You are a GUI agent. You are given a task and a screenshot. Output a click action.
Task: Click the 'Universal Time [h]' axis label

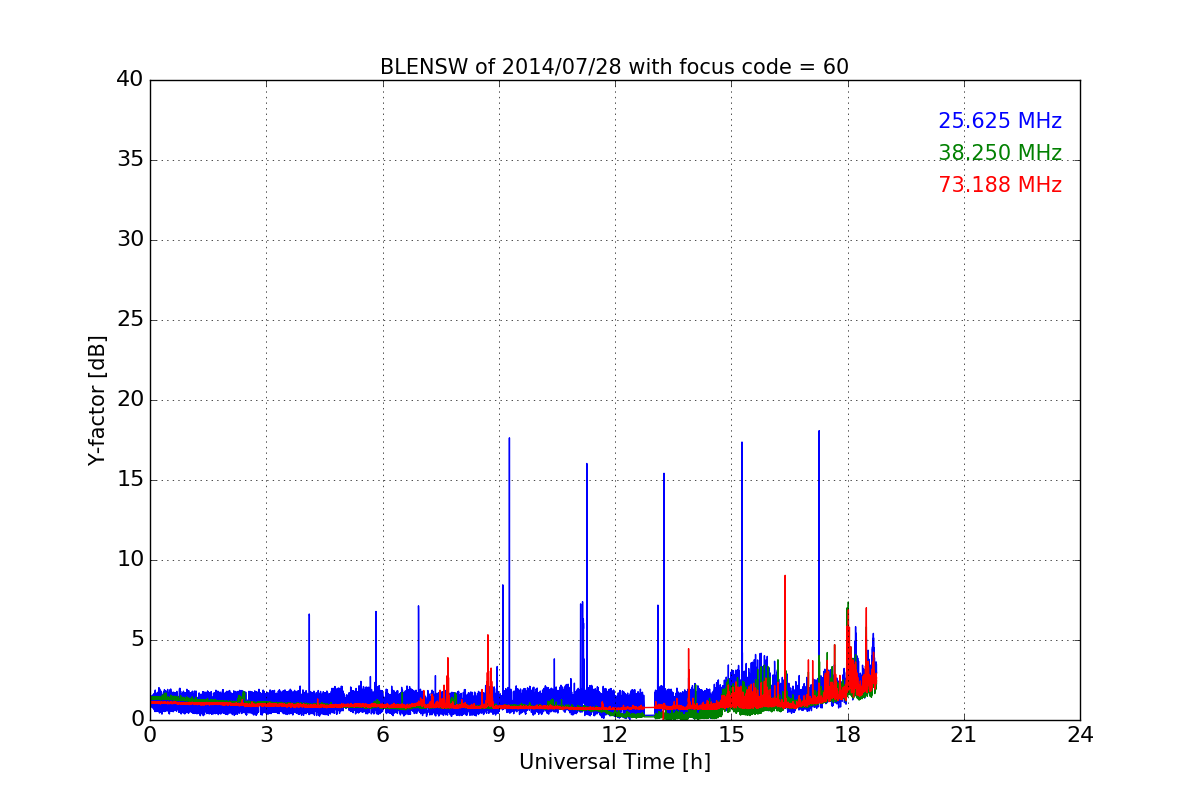[615, 762]
